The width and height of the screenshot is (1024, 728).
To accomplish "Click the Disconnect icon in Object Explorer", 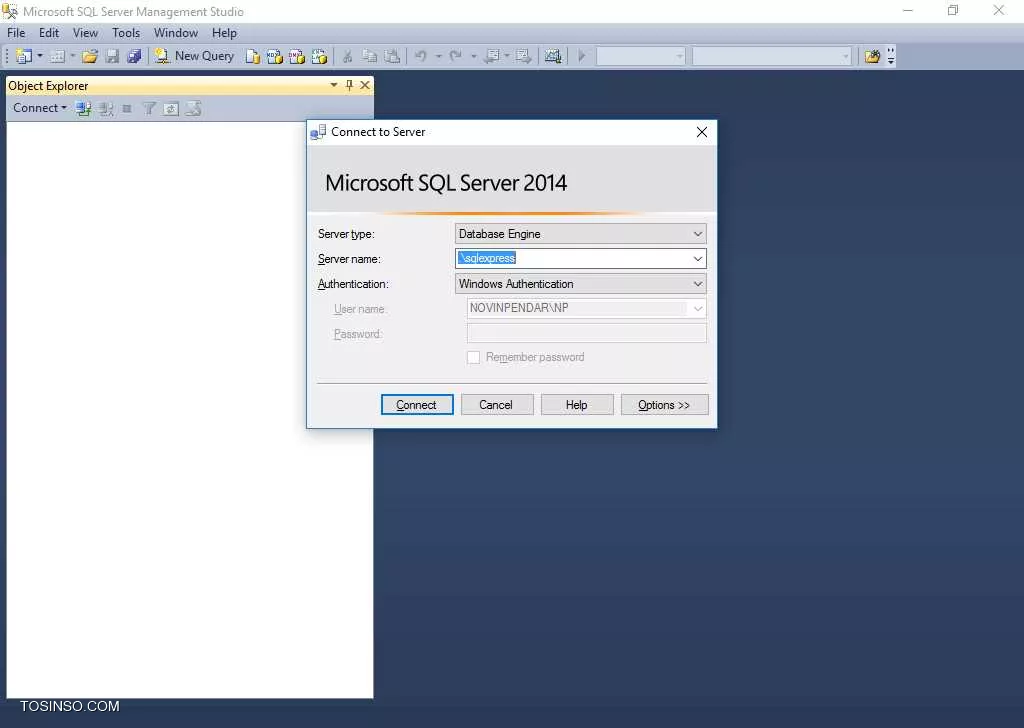I will coord(105,109).
